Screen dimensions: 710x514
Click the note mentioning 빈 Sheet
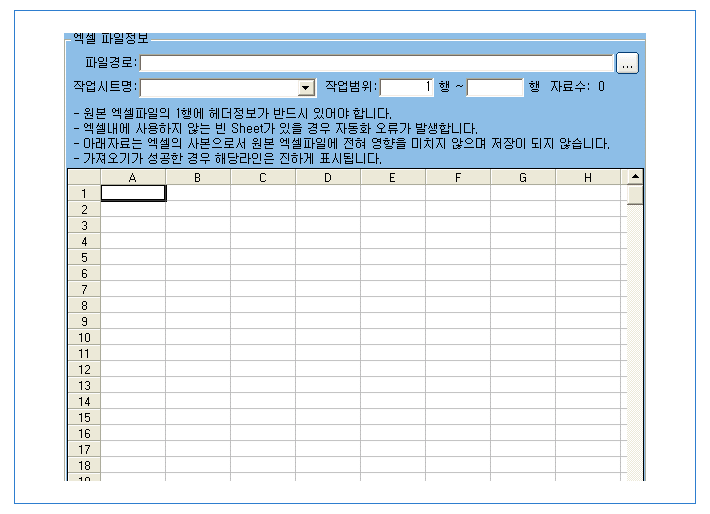(x=276, y=129)
